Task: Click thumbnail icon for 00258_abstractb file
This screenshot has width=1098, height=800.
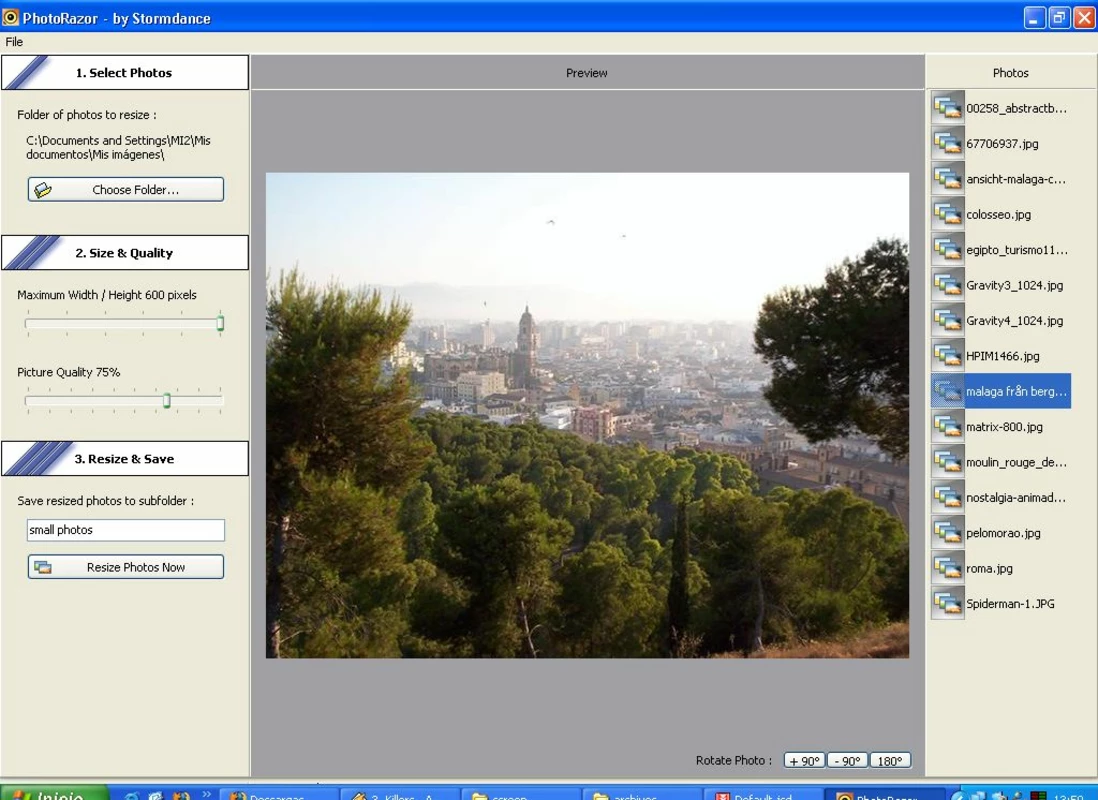Action: (x=947, y=108)
